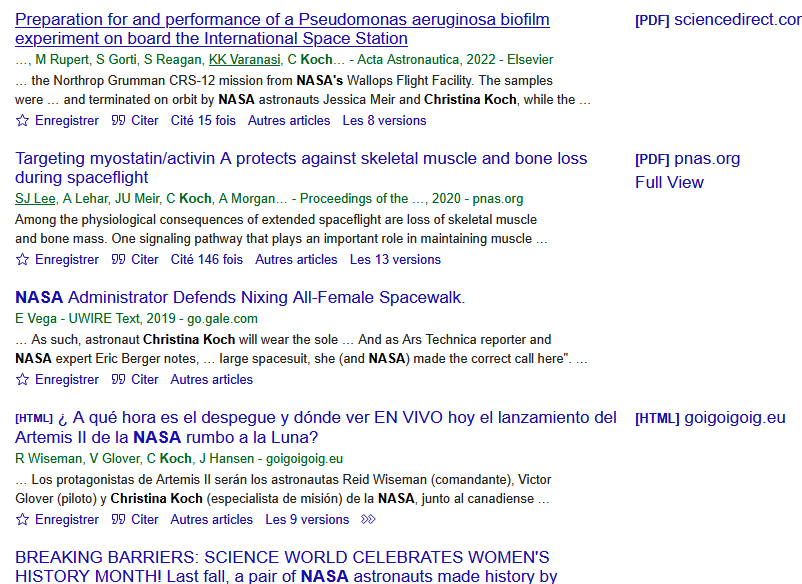This screenshot has width=802, height=584.
Task: Click quote icon for myostatin/activin result
Action: (x=118, y=260)
